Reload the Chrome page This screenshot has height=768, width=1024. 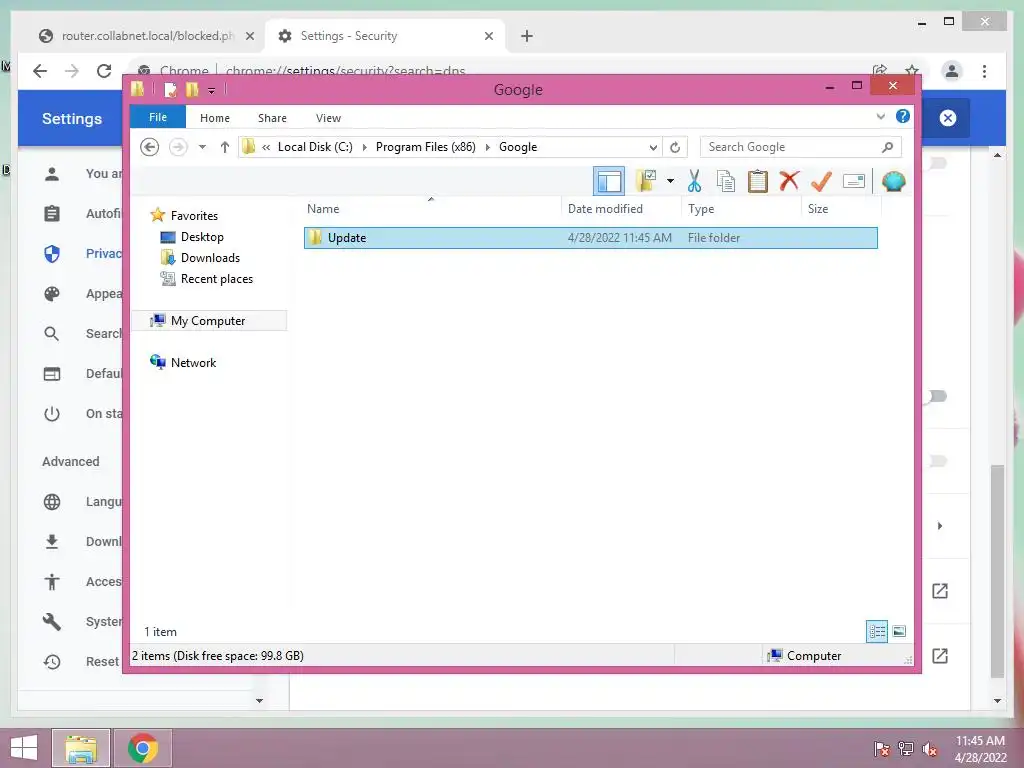[104, 71]
